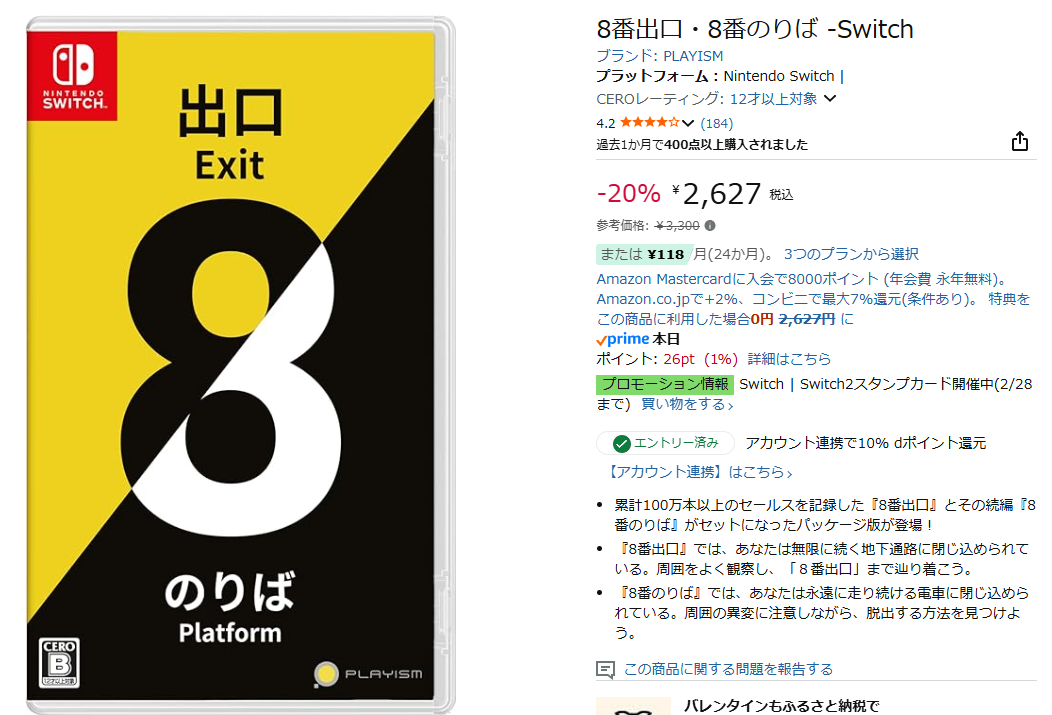Click the game box cover image
This screenshot has height=715, width=1052.
coord(240,365)
